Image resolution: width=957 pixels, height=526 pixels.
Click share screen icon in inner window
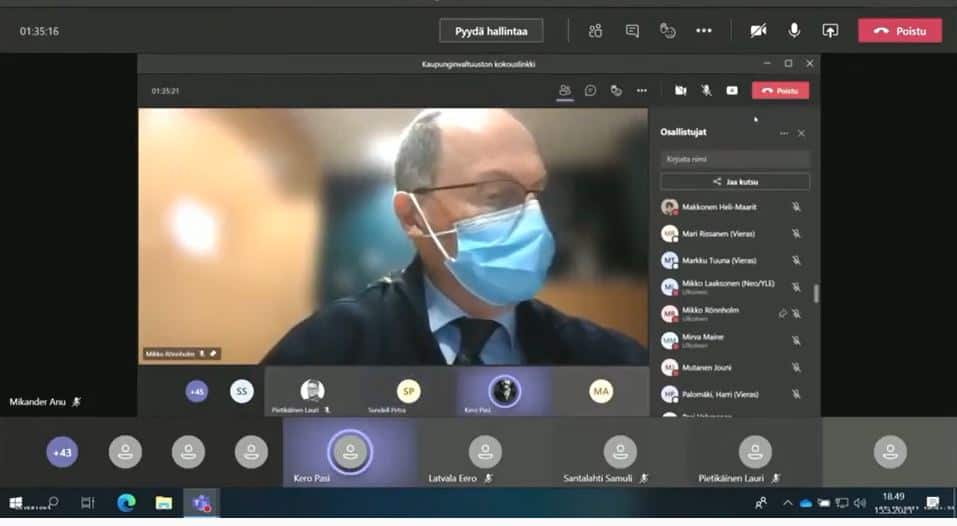coord(732,90)
